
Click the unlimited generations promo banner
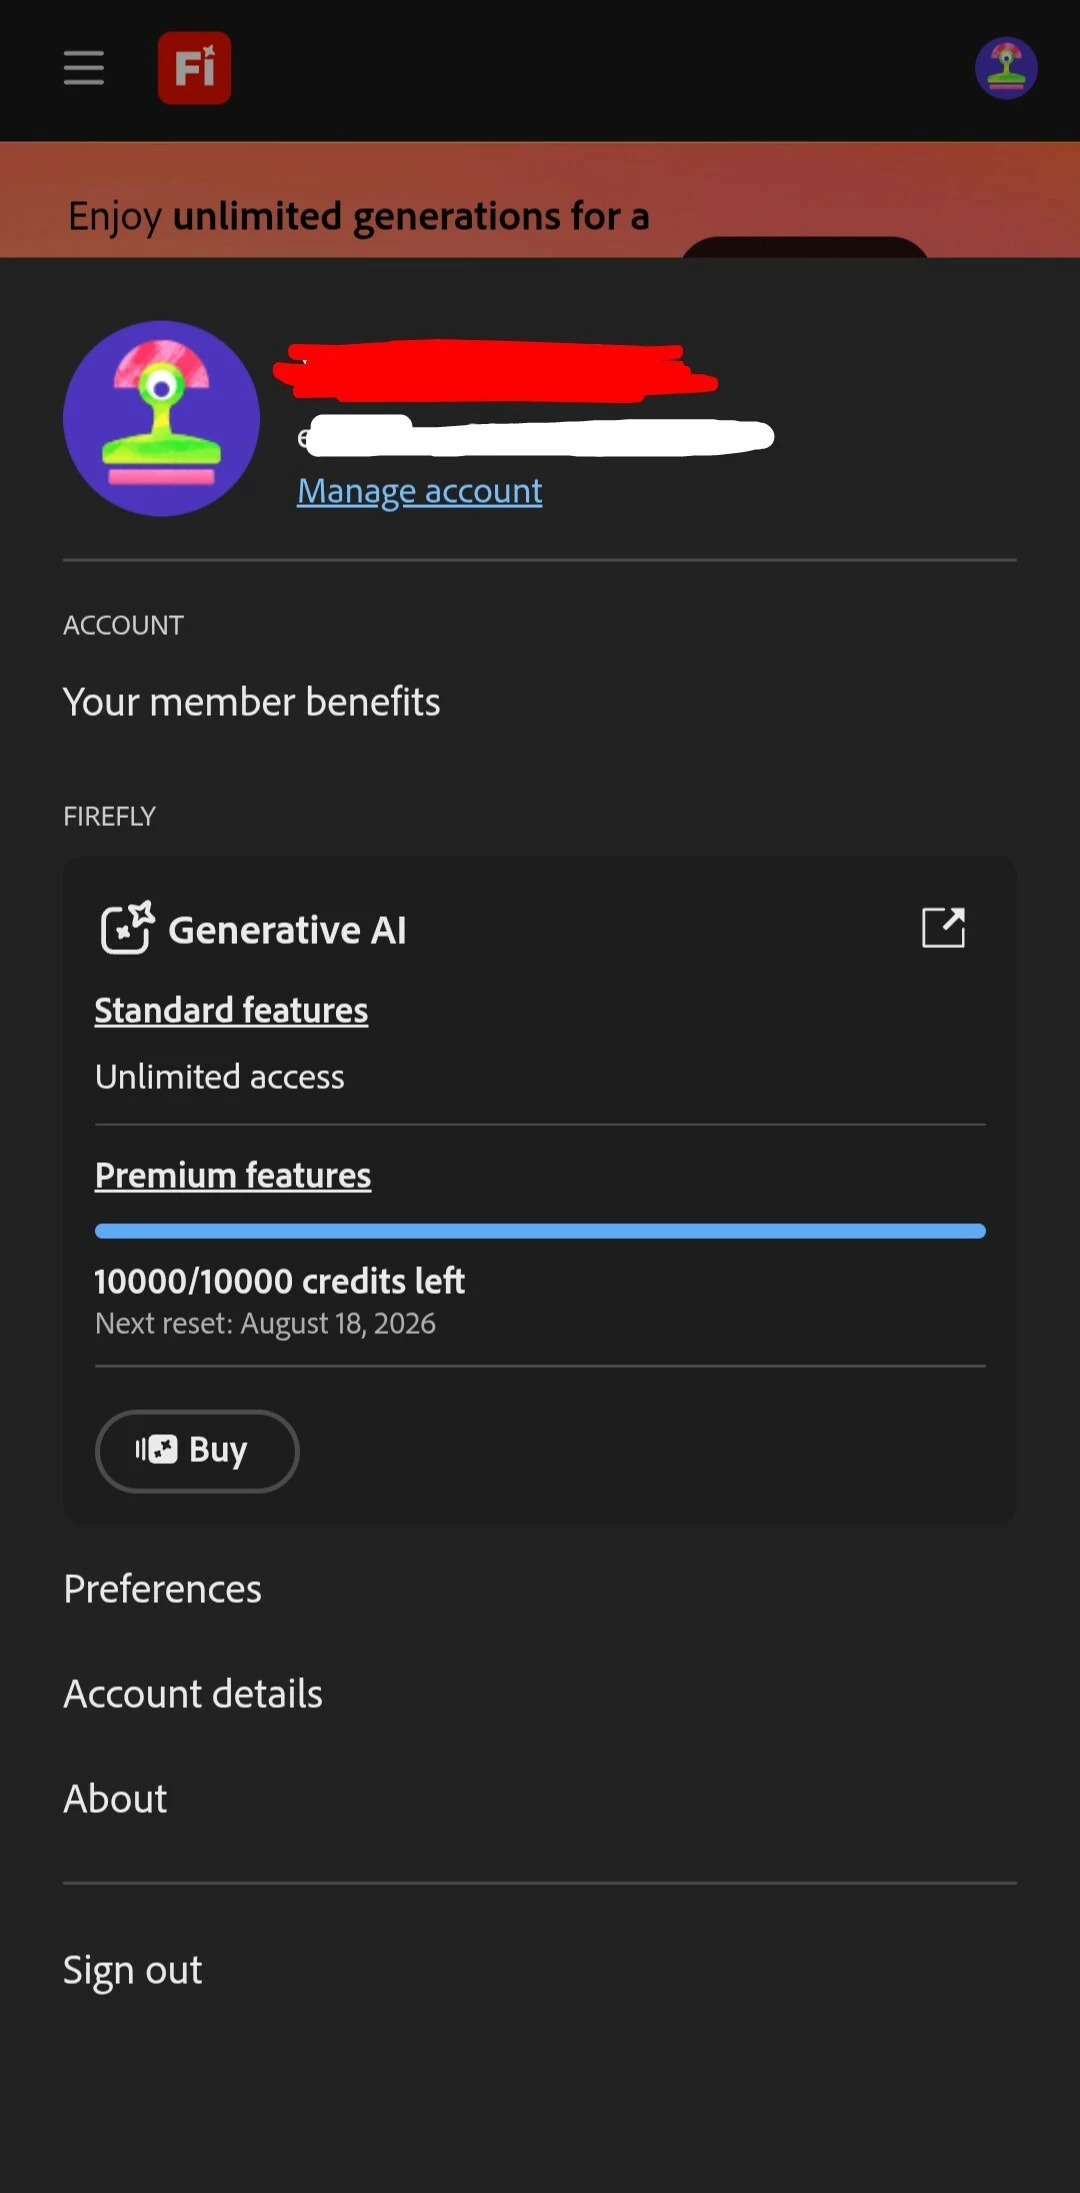tap(540, 200)
